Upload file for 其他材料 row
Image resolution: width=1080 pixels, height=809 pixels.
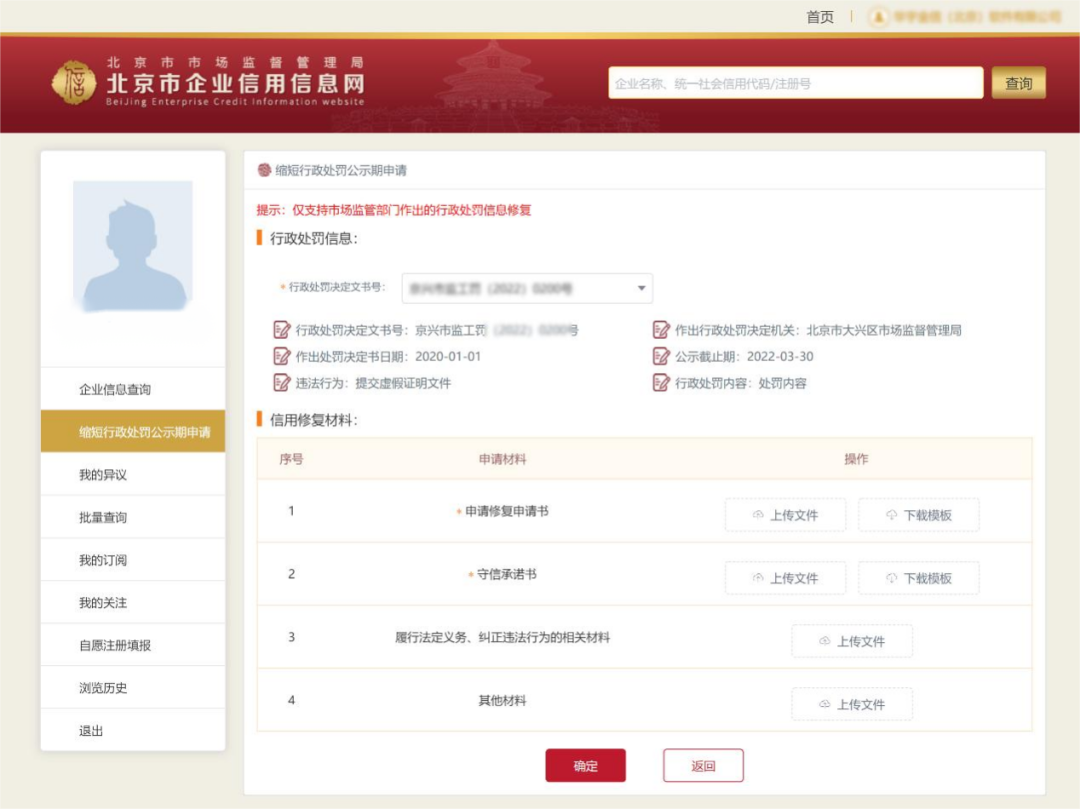tap(851, 704)
